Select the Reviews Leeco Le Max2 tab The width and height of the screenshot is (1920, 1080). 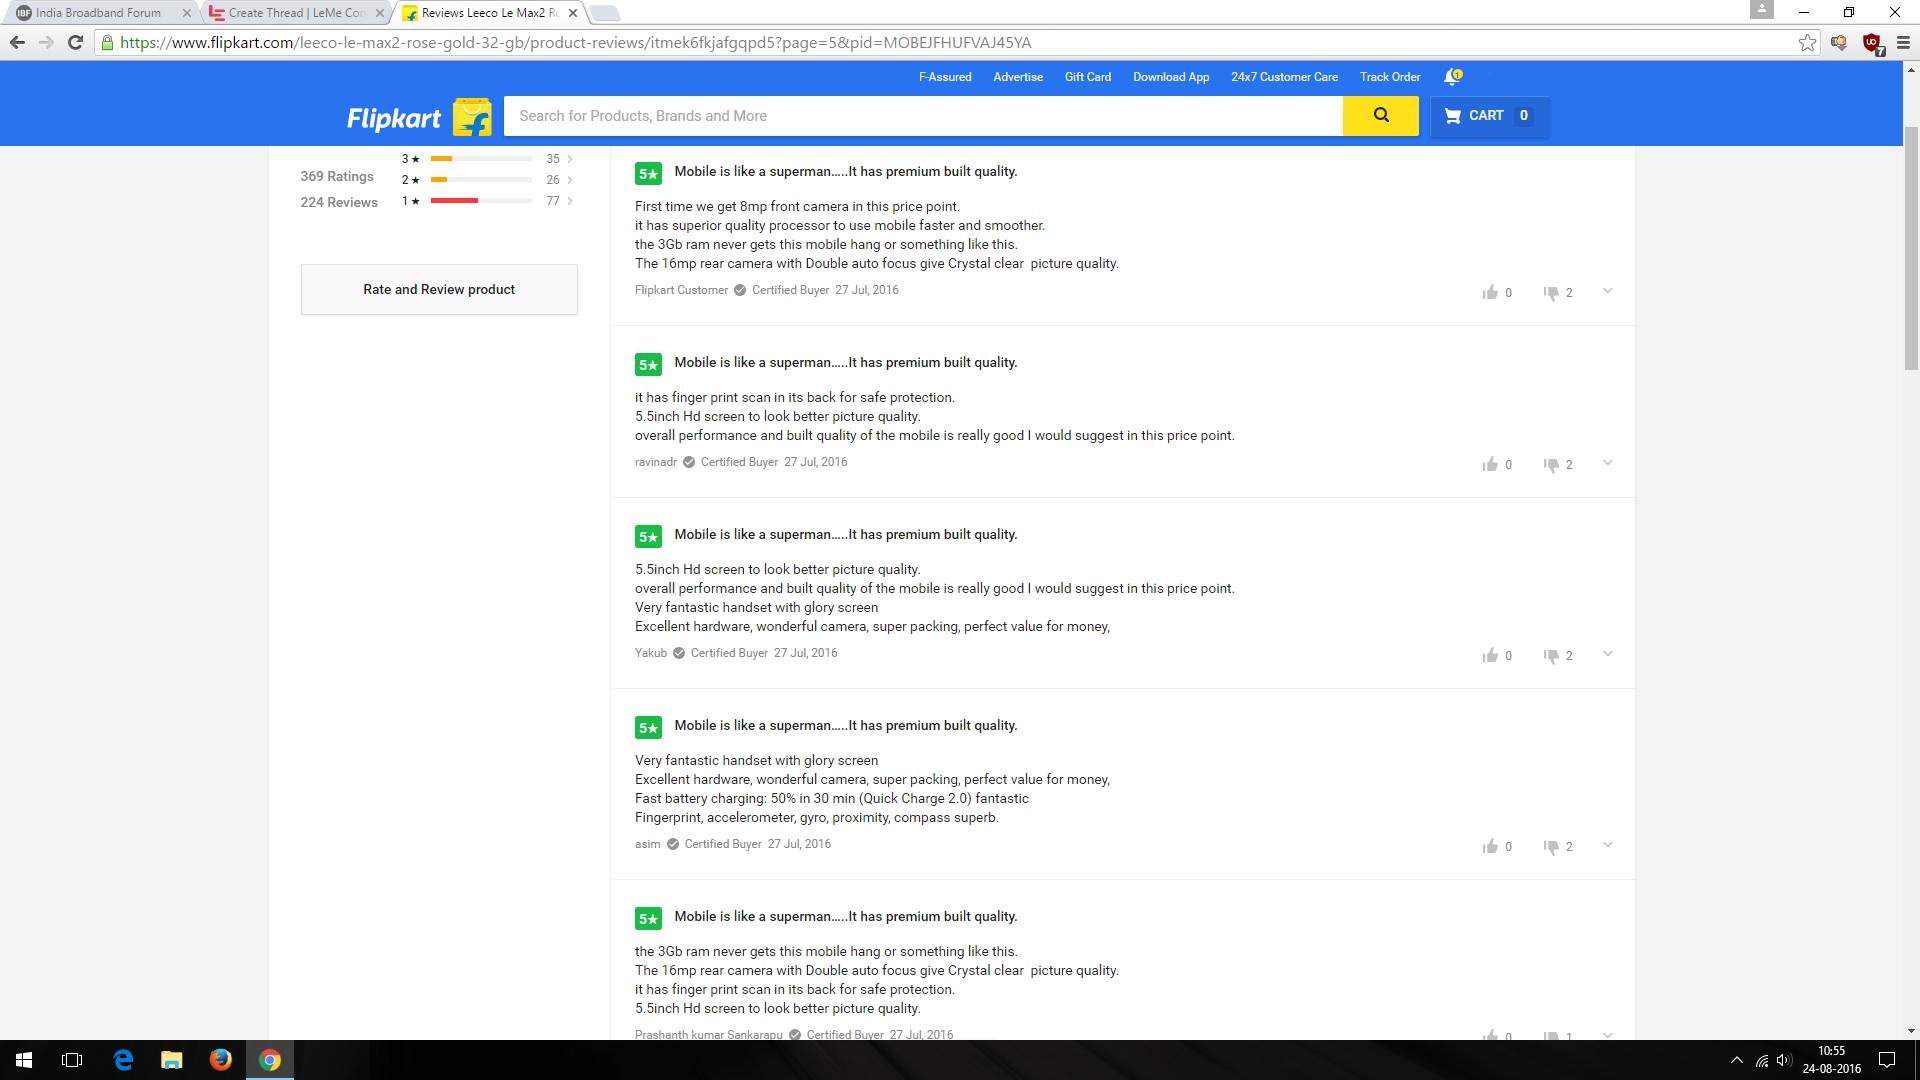(489, 13)
